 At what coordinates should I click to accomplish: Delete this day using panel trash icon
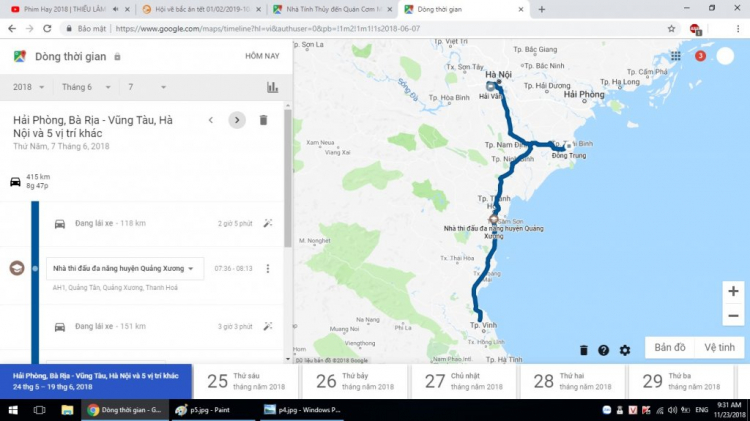tap(263, 120)
